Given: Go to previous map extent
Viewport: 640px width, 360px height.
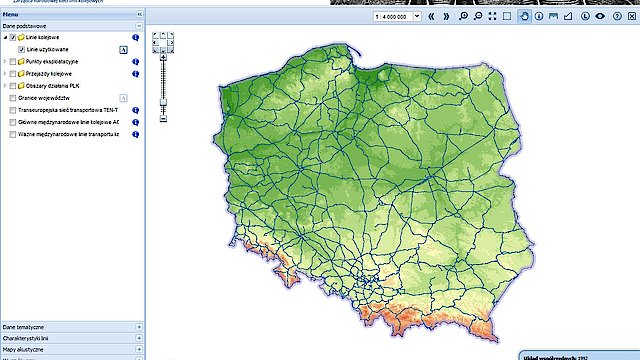Looking at the screenshot, I should (431, 16).
